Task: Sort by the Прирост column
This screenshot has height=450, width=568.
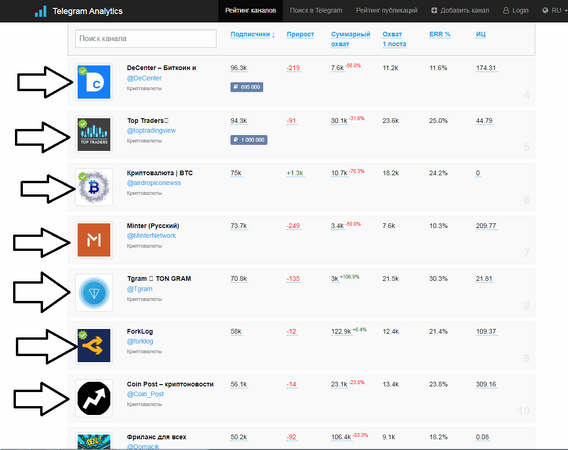Action: [x=300, y=34]
